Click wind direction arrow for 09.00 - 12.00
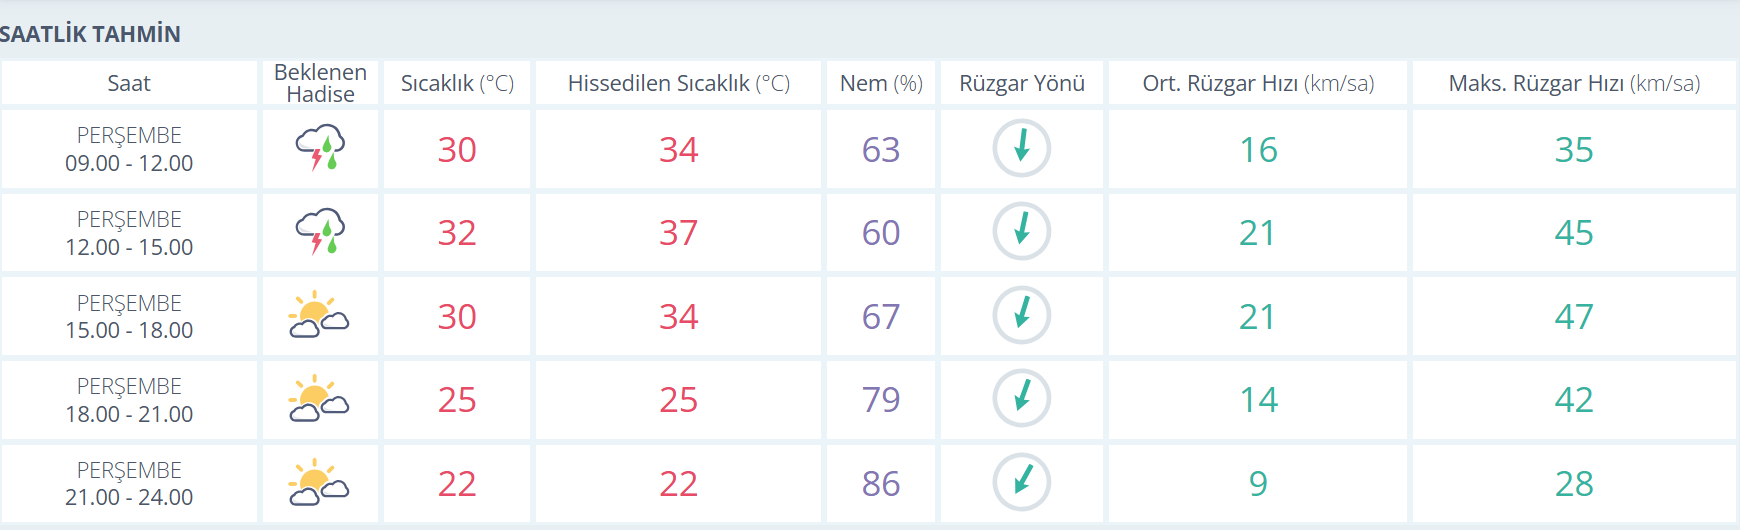This screenshot has width=1740, height=530. pyautogui.click(x=1021, y=148)
